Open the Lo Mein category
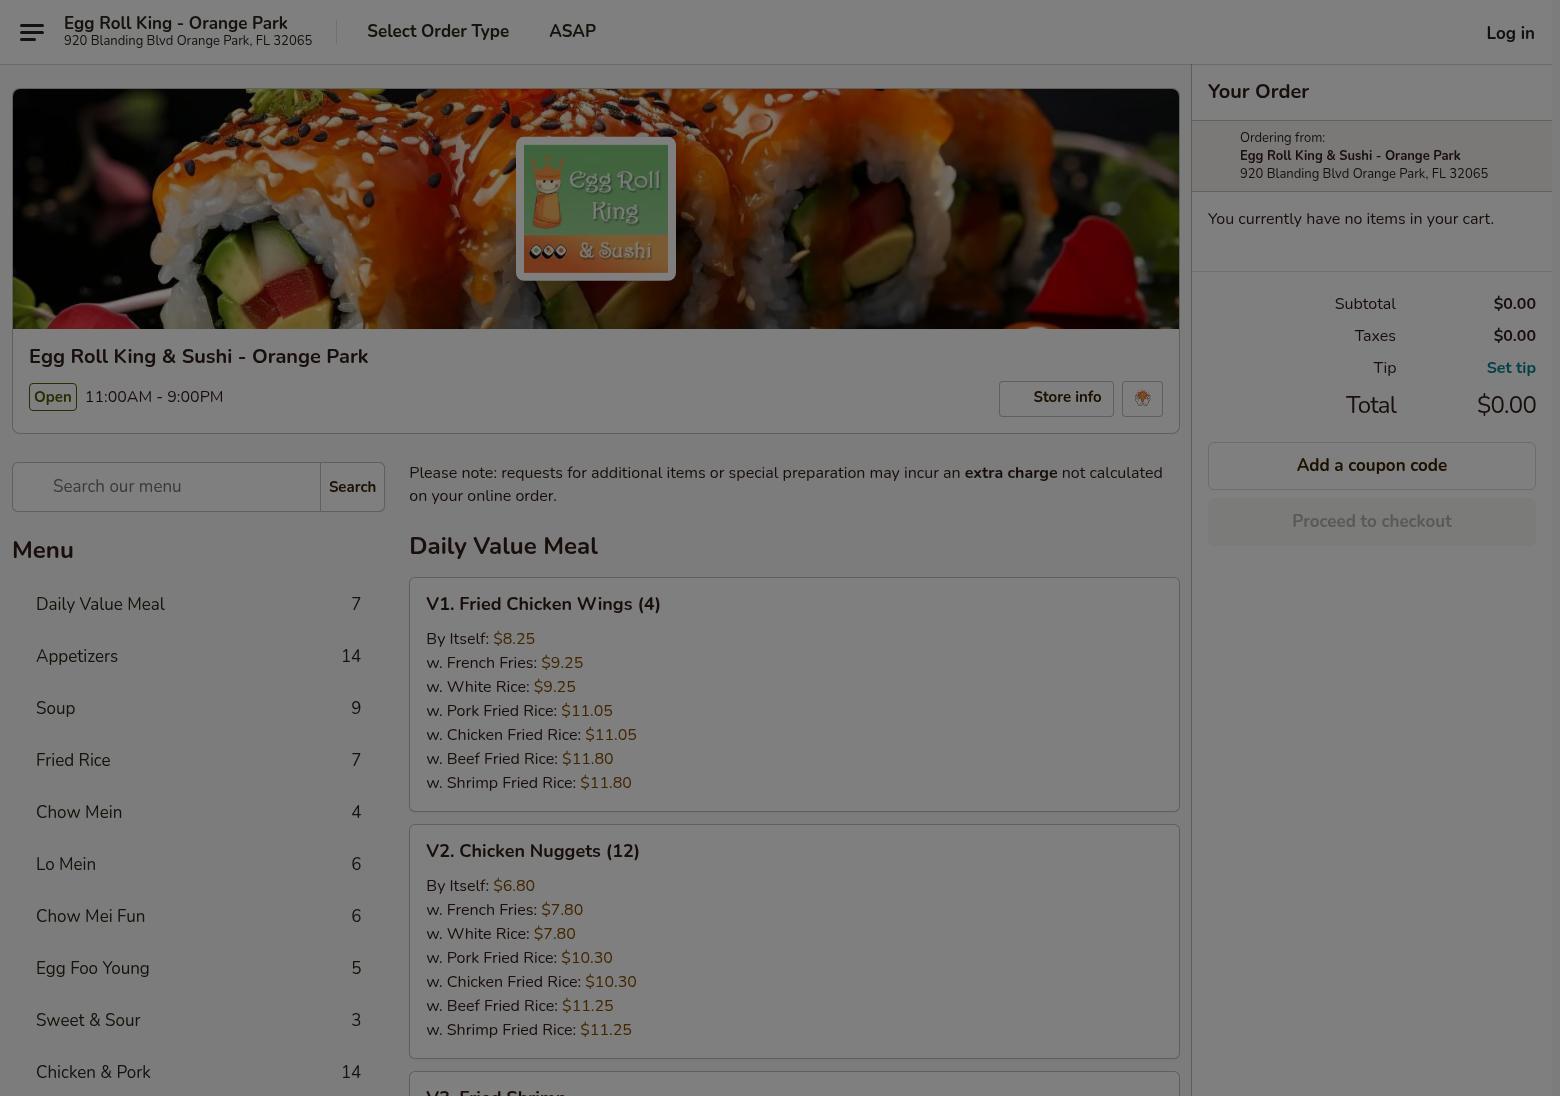This screenshot has width=1560, height=1096. (198, 864)
